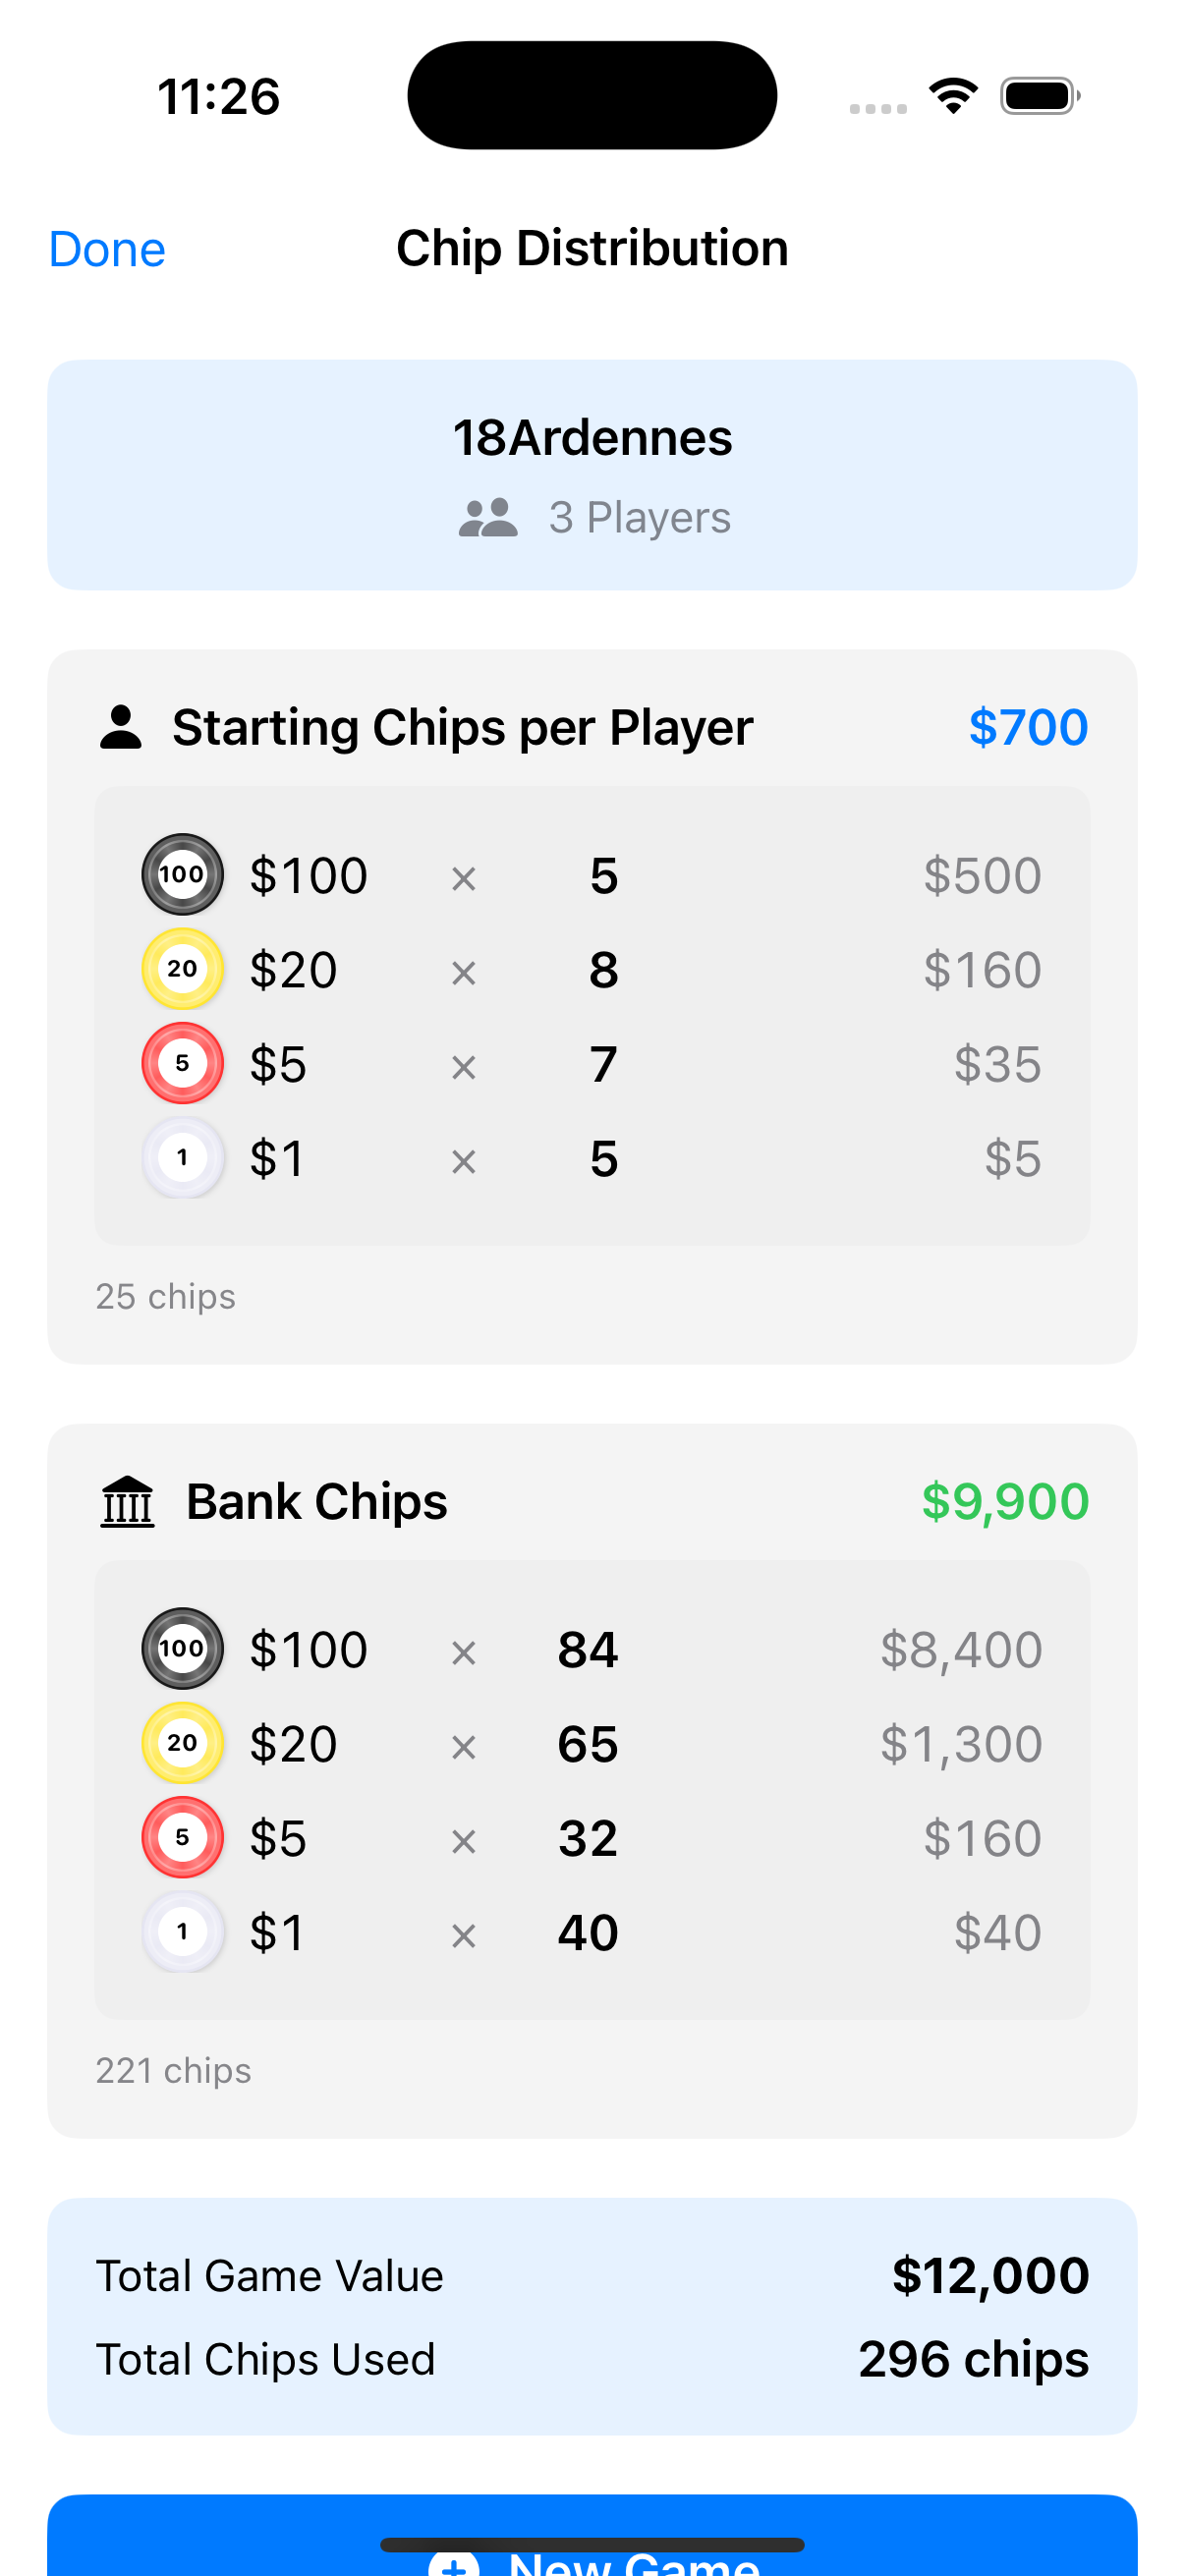Image resolution: width=1185 pixels, height=2576 pixels.
Task: Click the two-people players icon
Action: click(x=488, y=518)
